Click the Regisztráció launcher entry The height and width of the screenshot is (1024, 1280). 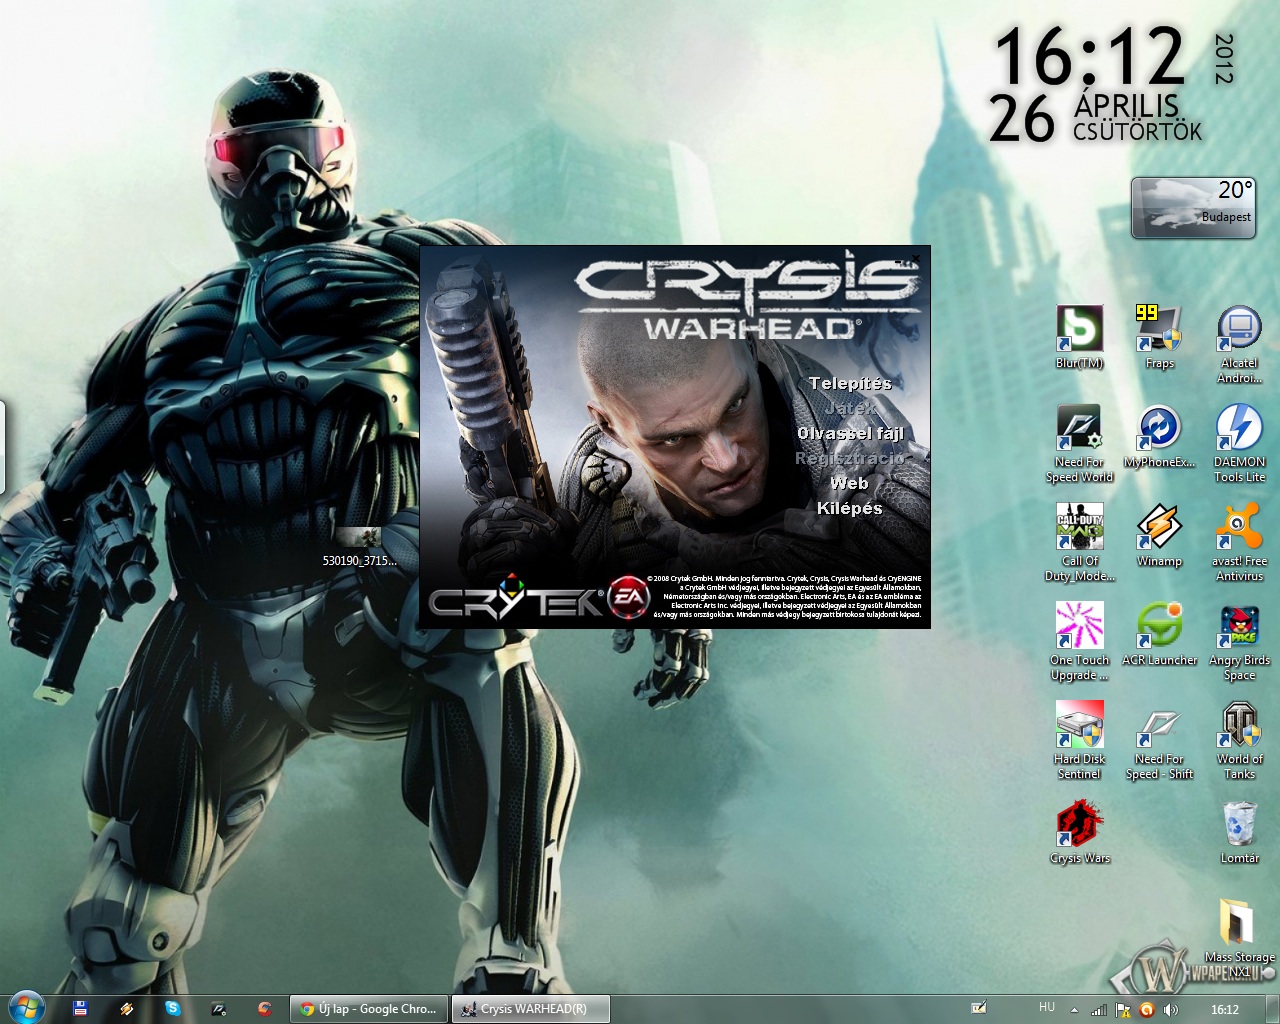click(850, 458)
